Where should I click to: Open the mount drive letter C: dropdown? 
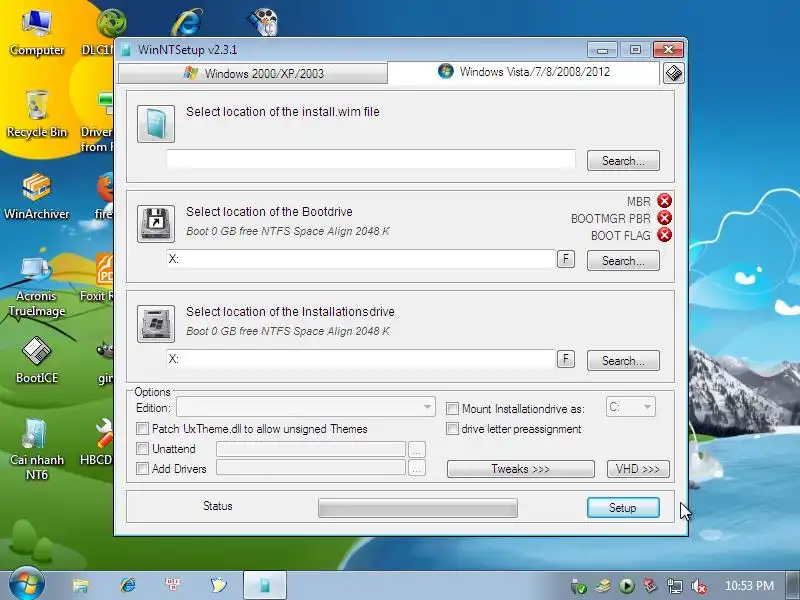click(631, 407)
